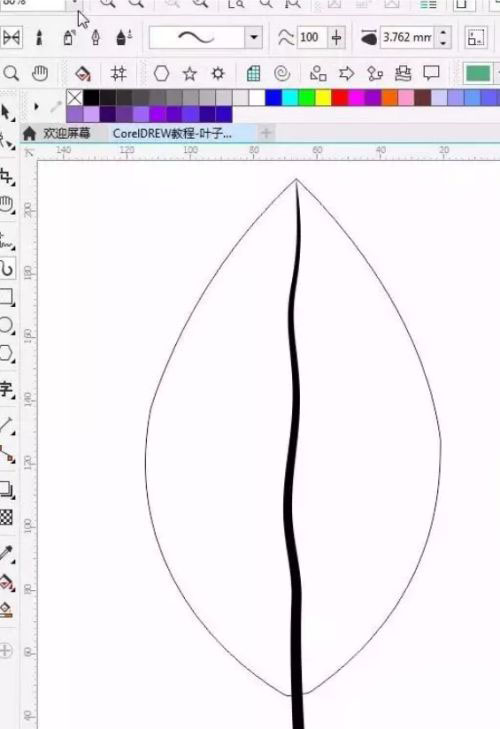Viewport: 500px width, 729px height.
Task: Select the Arrow Shapes tool
Action: click(x=347, y=73)
